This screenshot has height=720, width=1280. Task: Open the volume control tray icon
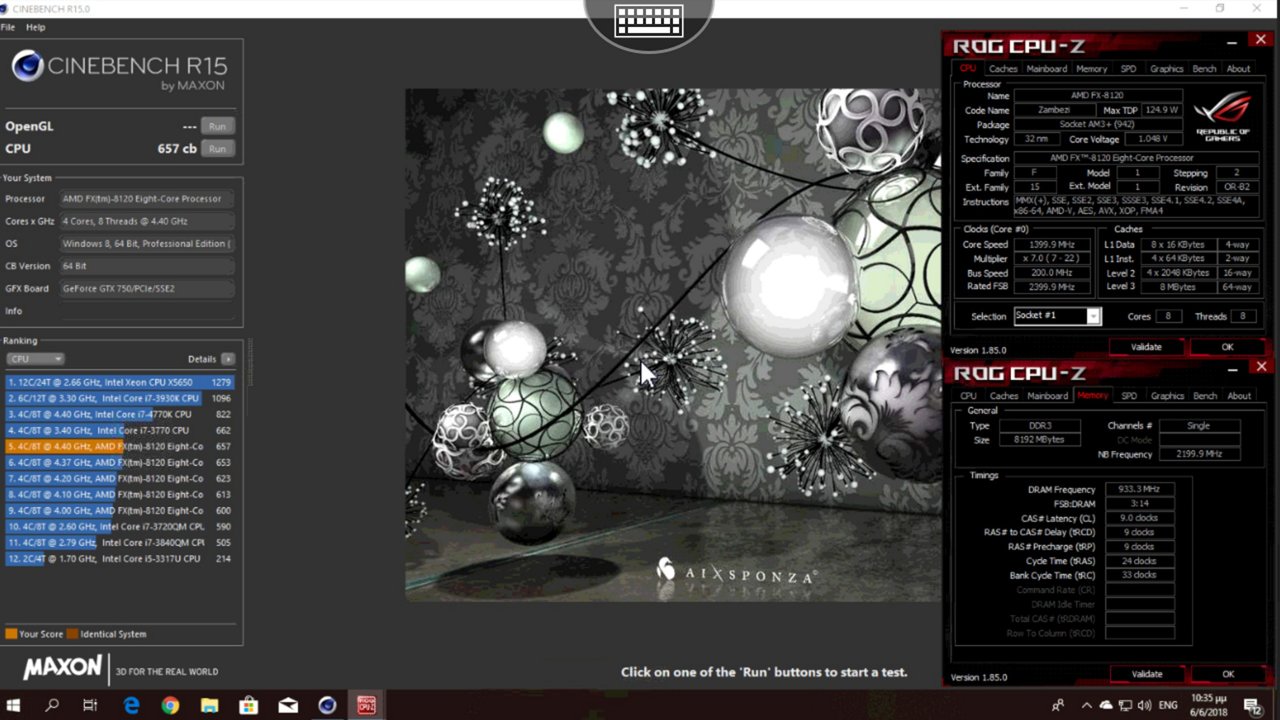(x=1146, y=705)
